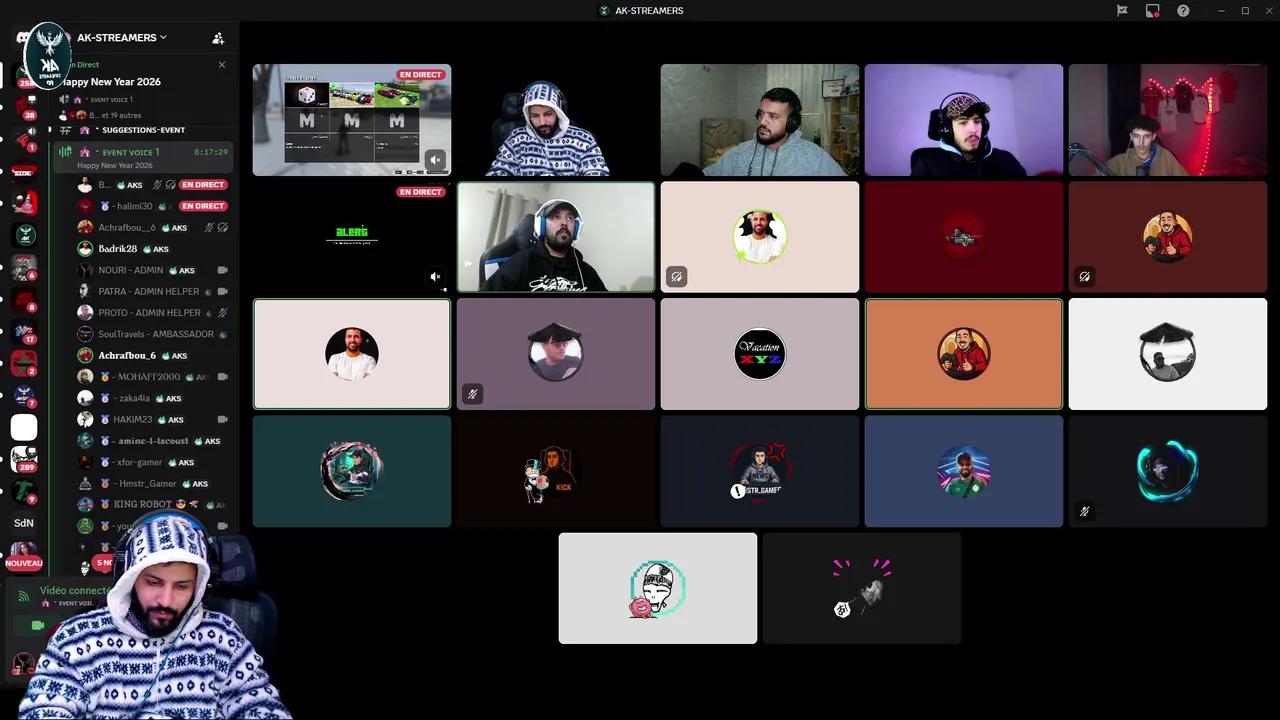Open the server icon with badge 6
Image resolution: width=1280 pixels, height=720 pixels.
[24, 267]
